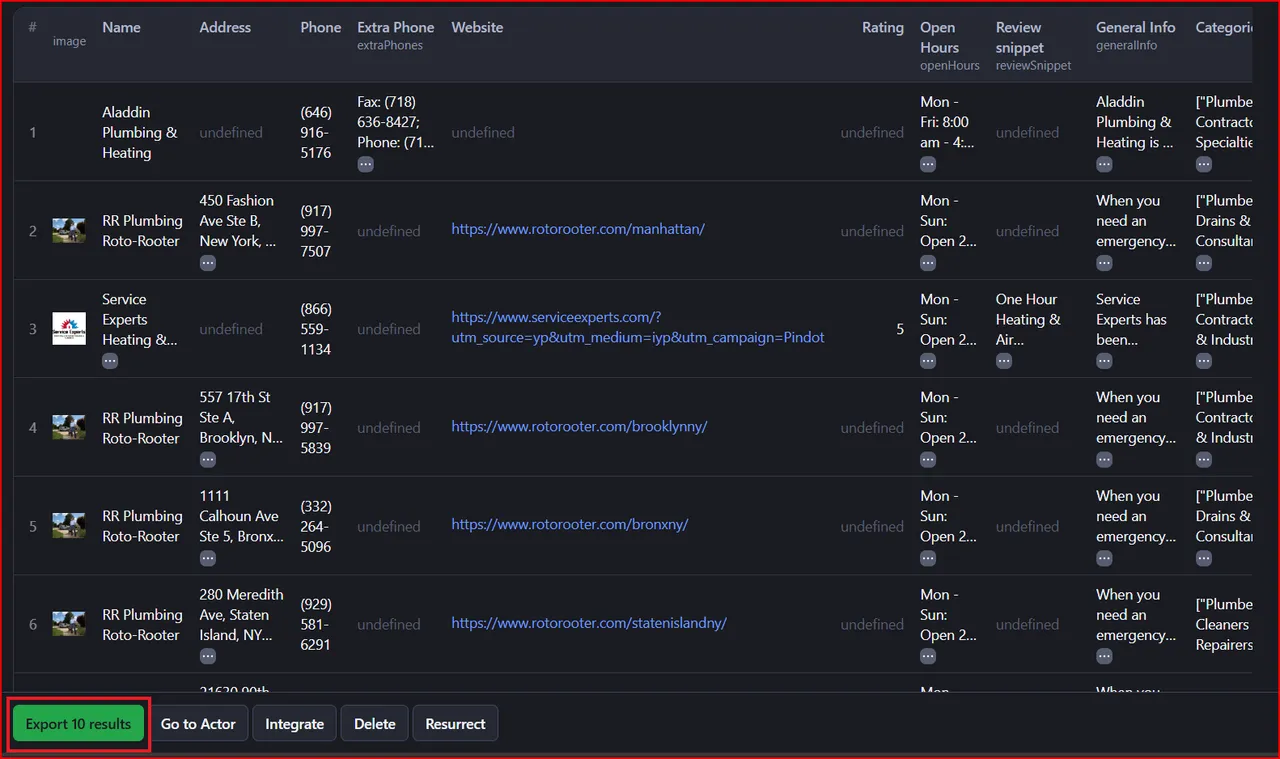1280x759 pixels.
Task: Expand categories in the 557 17th St row
Action: [x=1204, y=460]
